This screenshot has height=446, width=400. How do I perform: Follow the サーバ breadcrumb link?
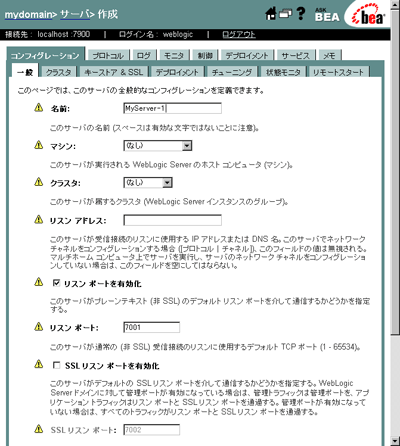click(x=75, y=14)
